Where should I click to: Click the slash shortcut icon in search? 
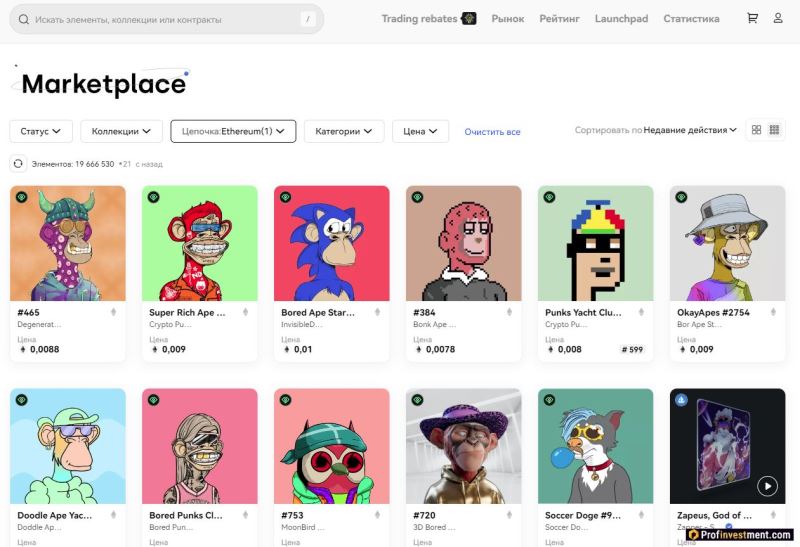[x=307, y=19]
